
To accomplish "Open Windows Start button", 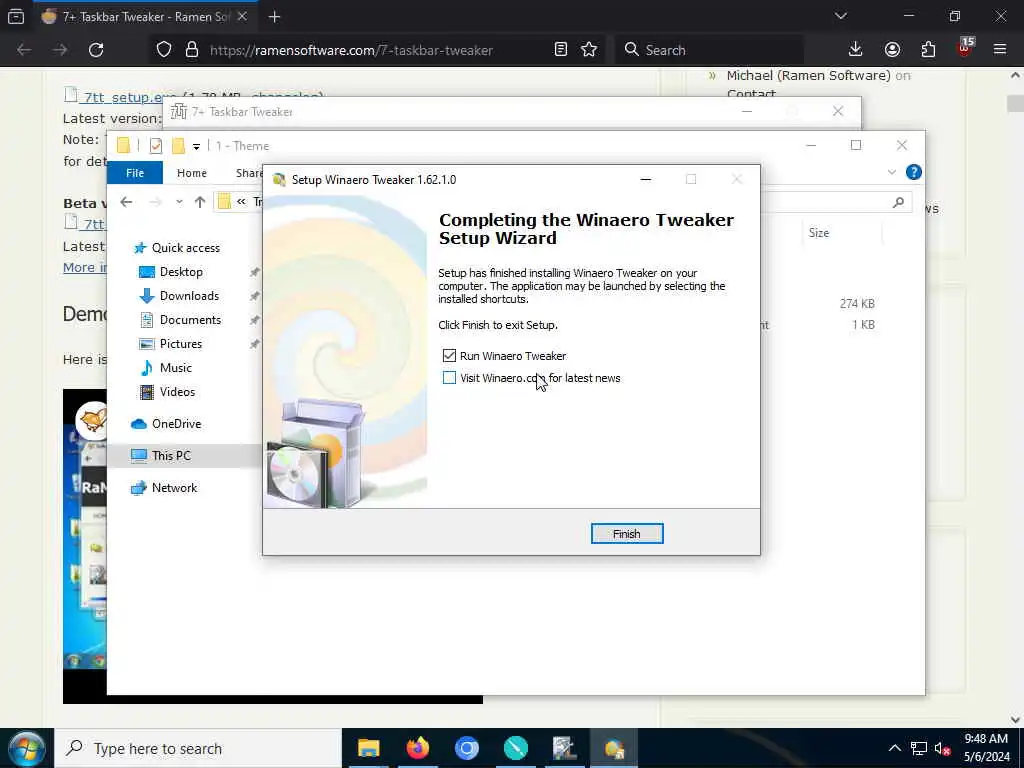I will tap(27, 748).
